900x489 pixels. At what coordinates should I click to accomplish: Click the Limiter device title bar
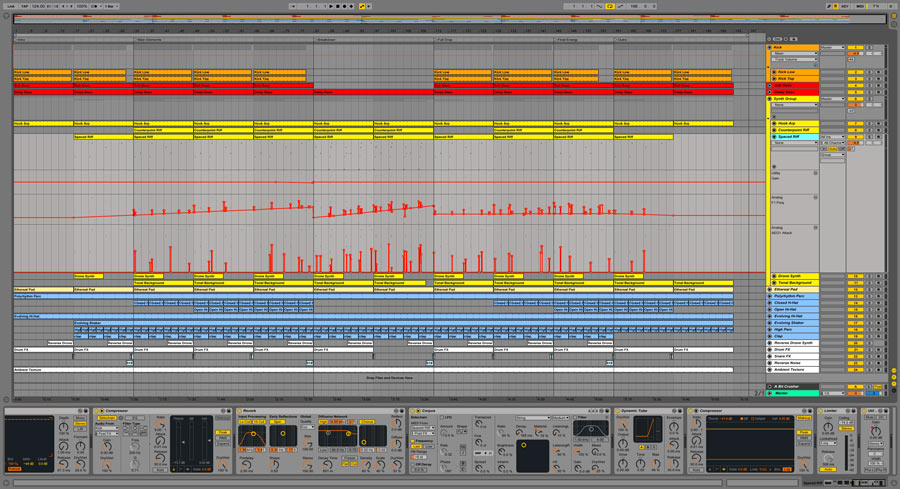pyautogui.click(x=833, y=410)
